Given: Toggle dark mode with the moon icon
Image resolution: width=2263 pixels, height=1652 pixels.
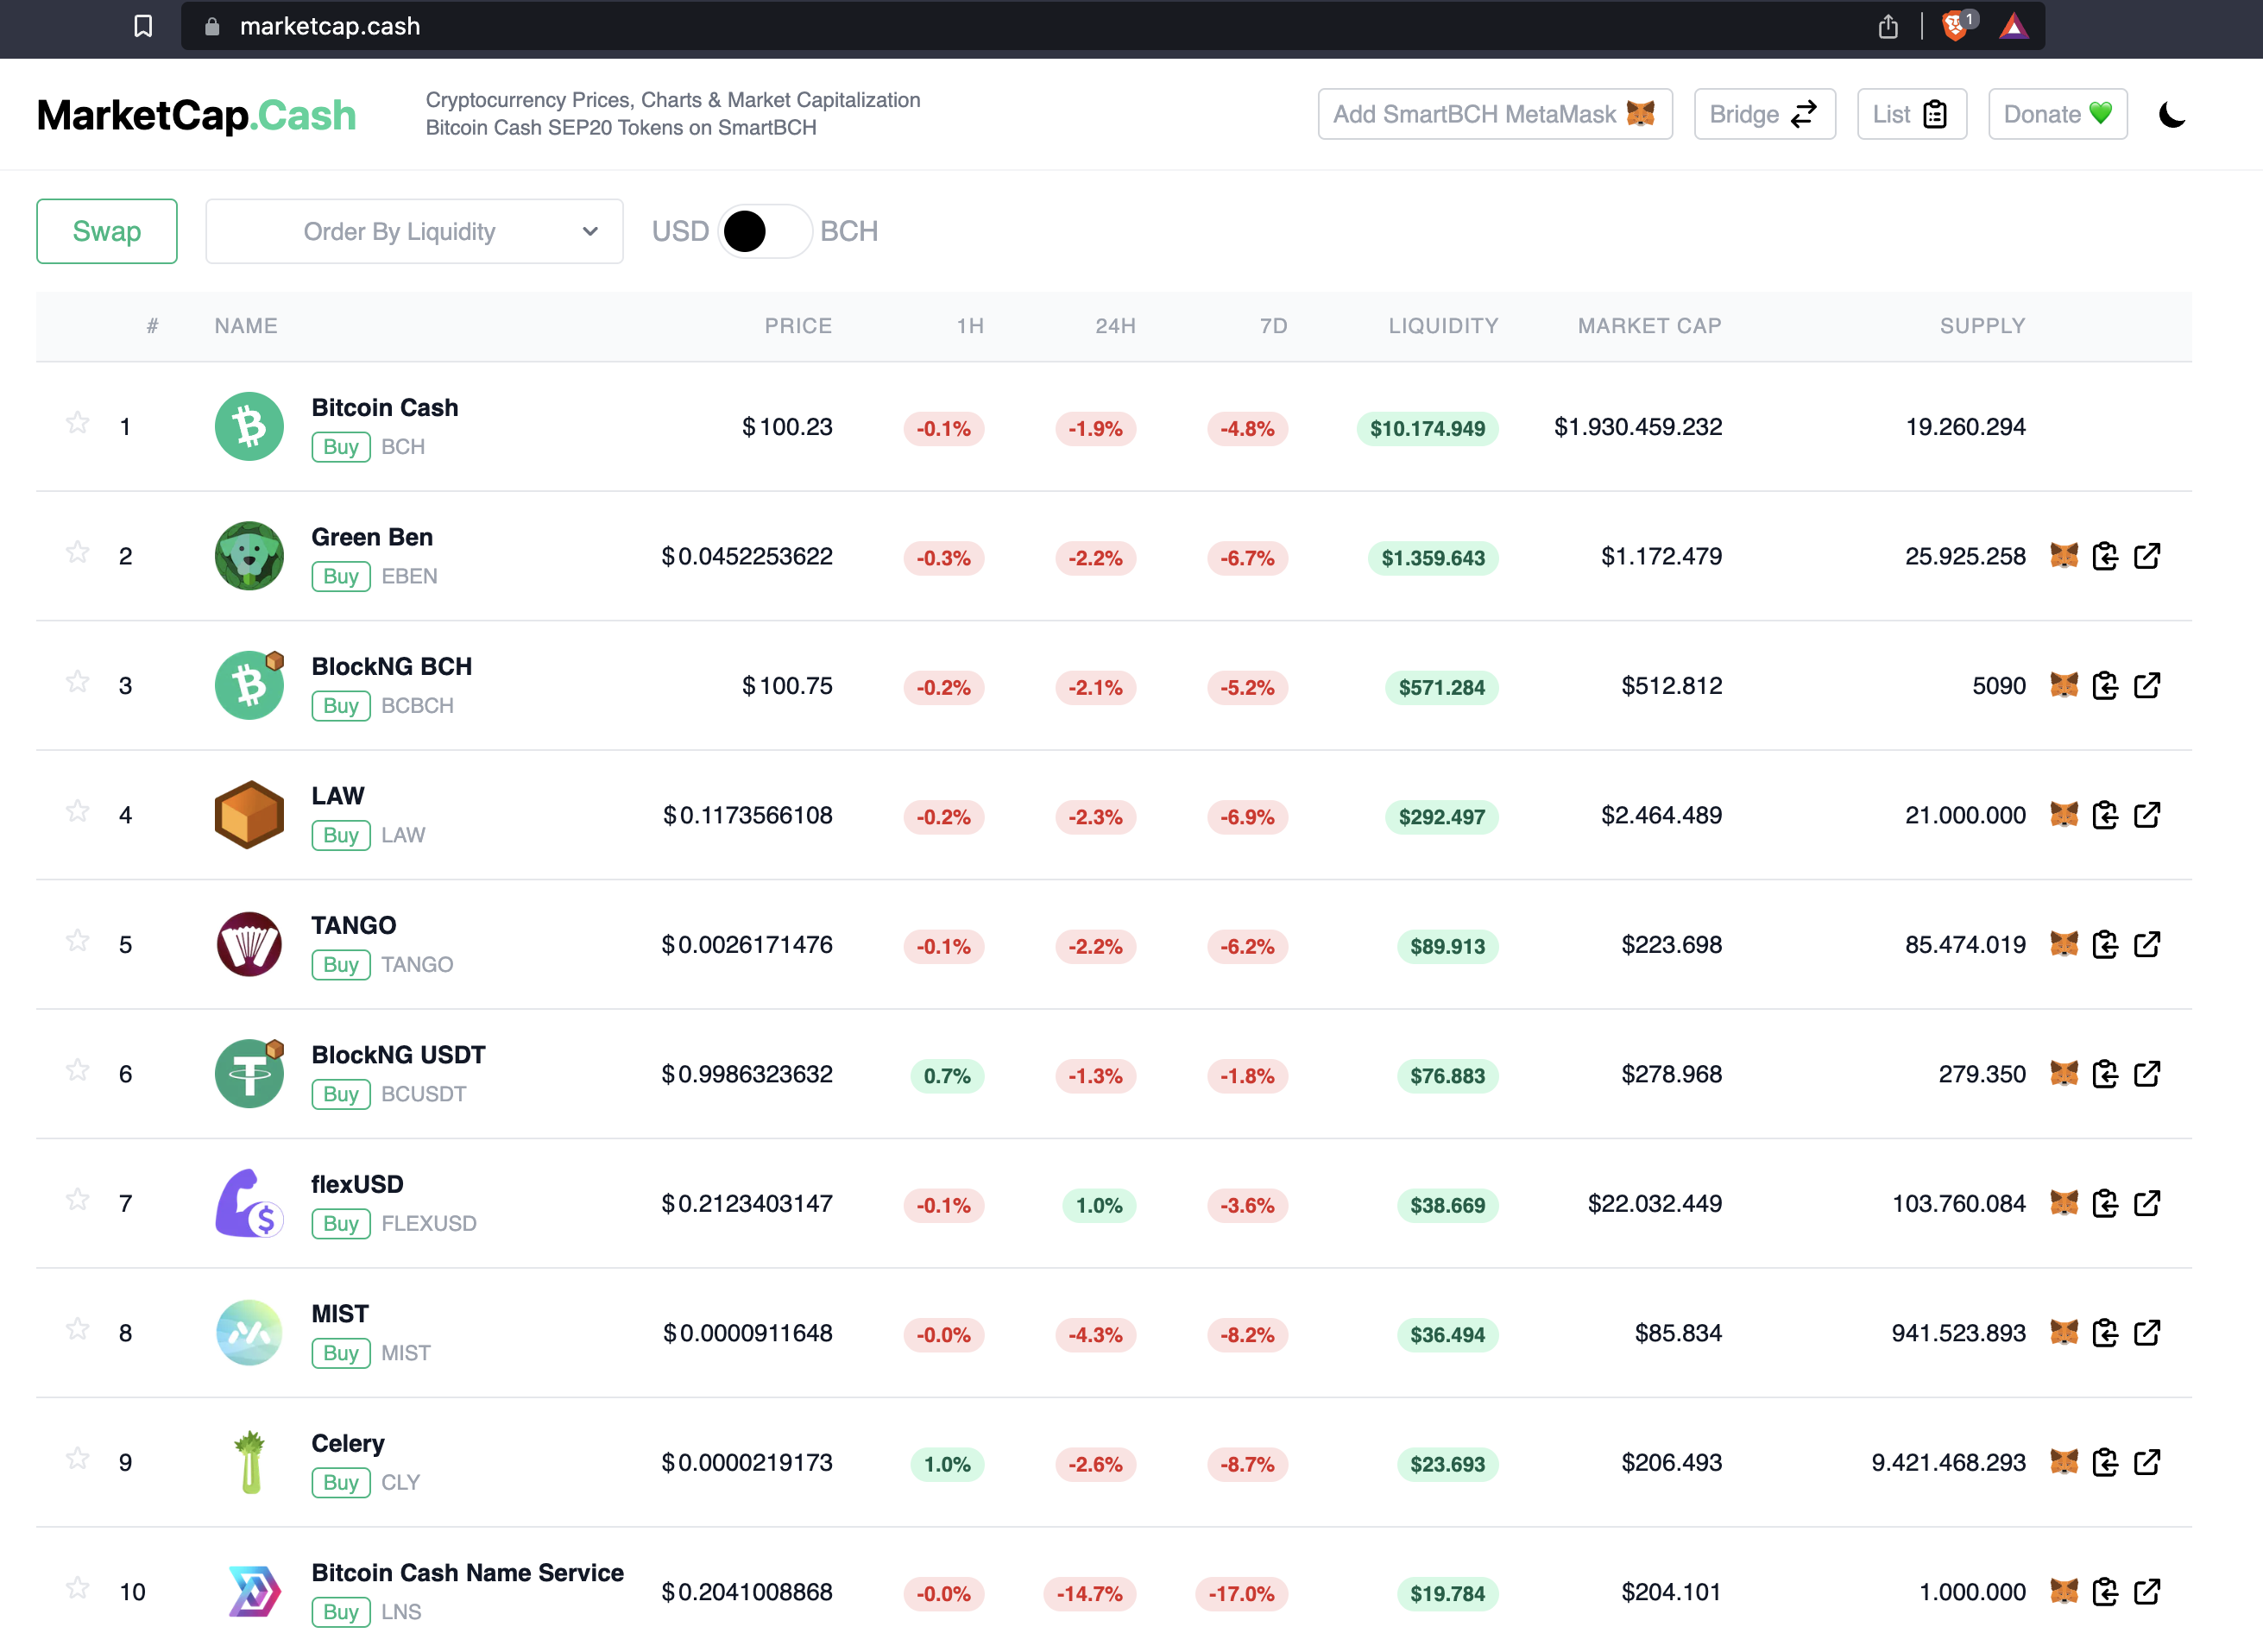Looking at the screenshot, I should point(2171,115).
